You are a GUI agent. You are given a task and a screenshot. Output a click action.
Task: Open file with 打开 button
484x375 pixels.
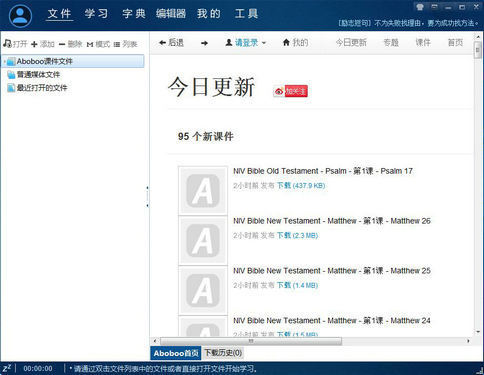[15, 44]
